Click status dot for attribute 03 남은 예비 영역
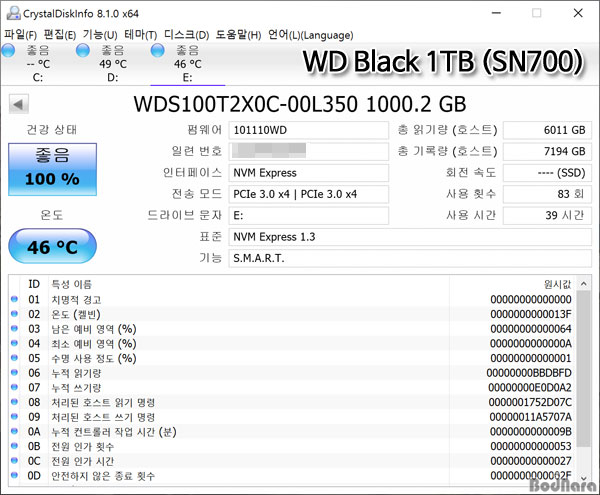The height and width of the screenshot is (495, 600). 15,329
